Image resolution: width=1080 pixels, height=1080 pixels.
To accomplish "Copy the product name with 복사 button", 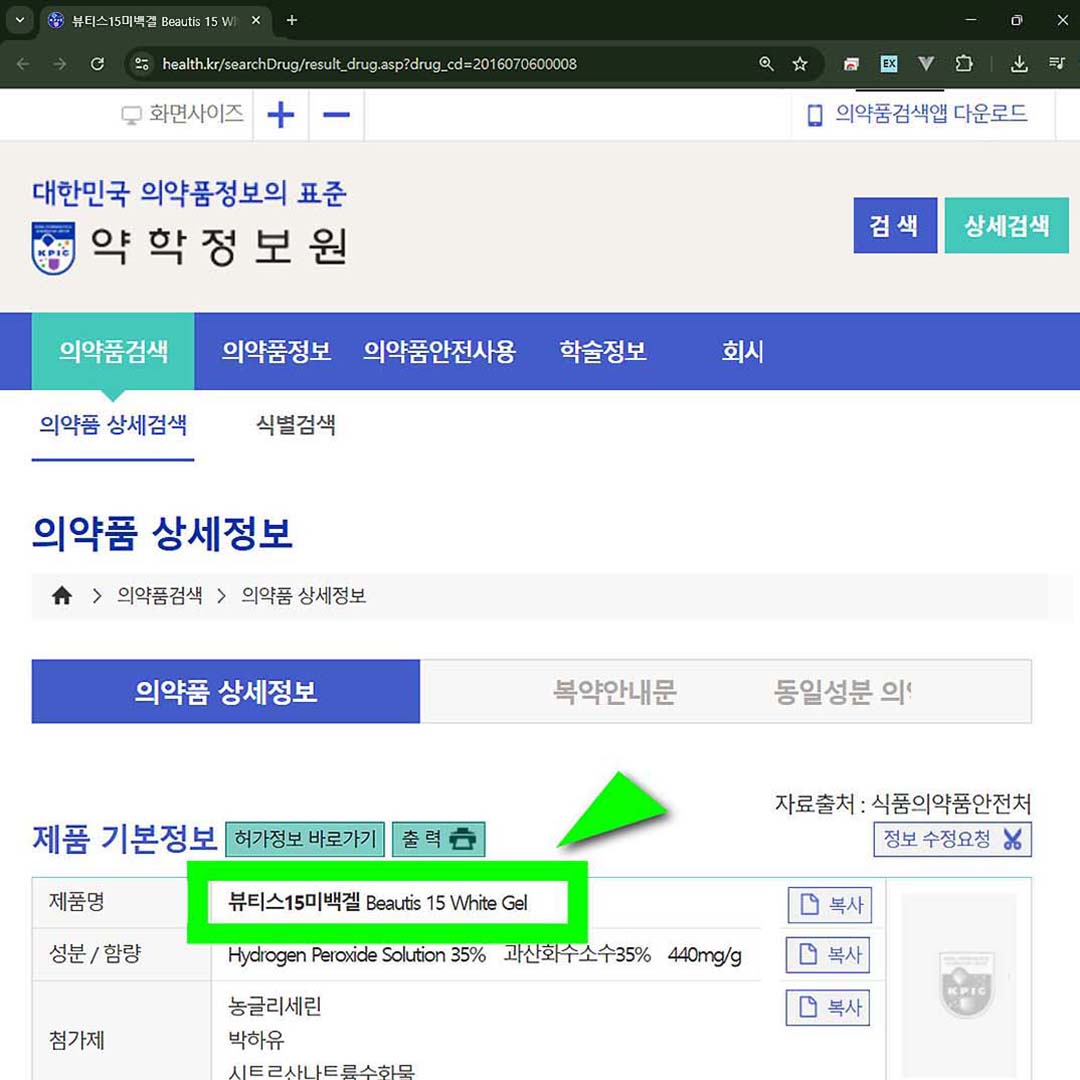I will tap(829, 904).
